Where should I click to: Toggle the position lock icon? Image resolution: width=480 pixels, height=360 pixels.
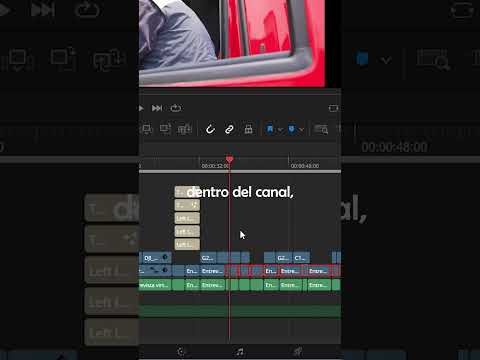point(248,129)
